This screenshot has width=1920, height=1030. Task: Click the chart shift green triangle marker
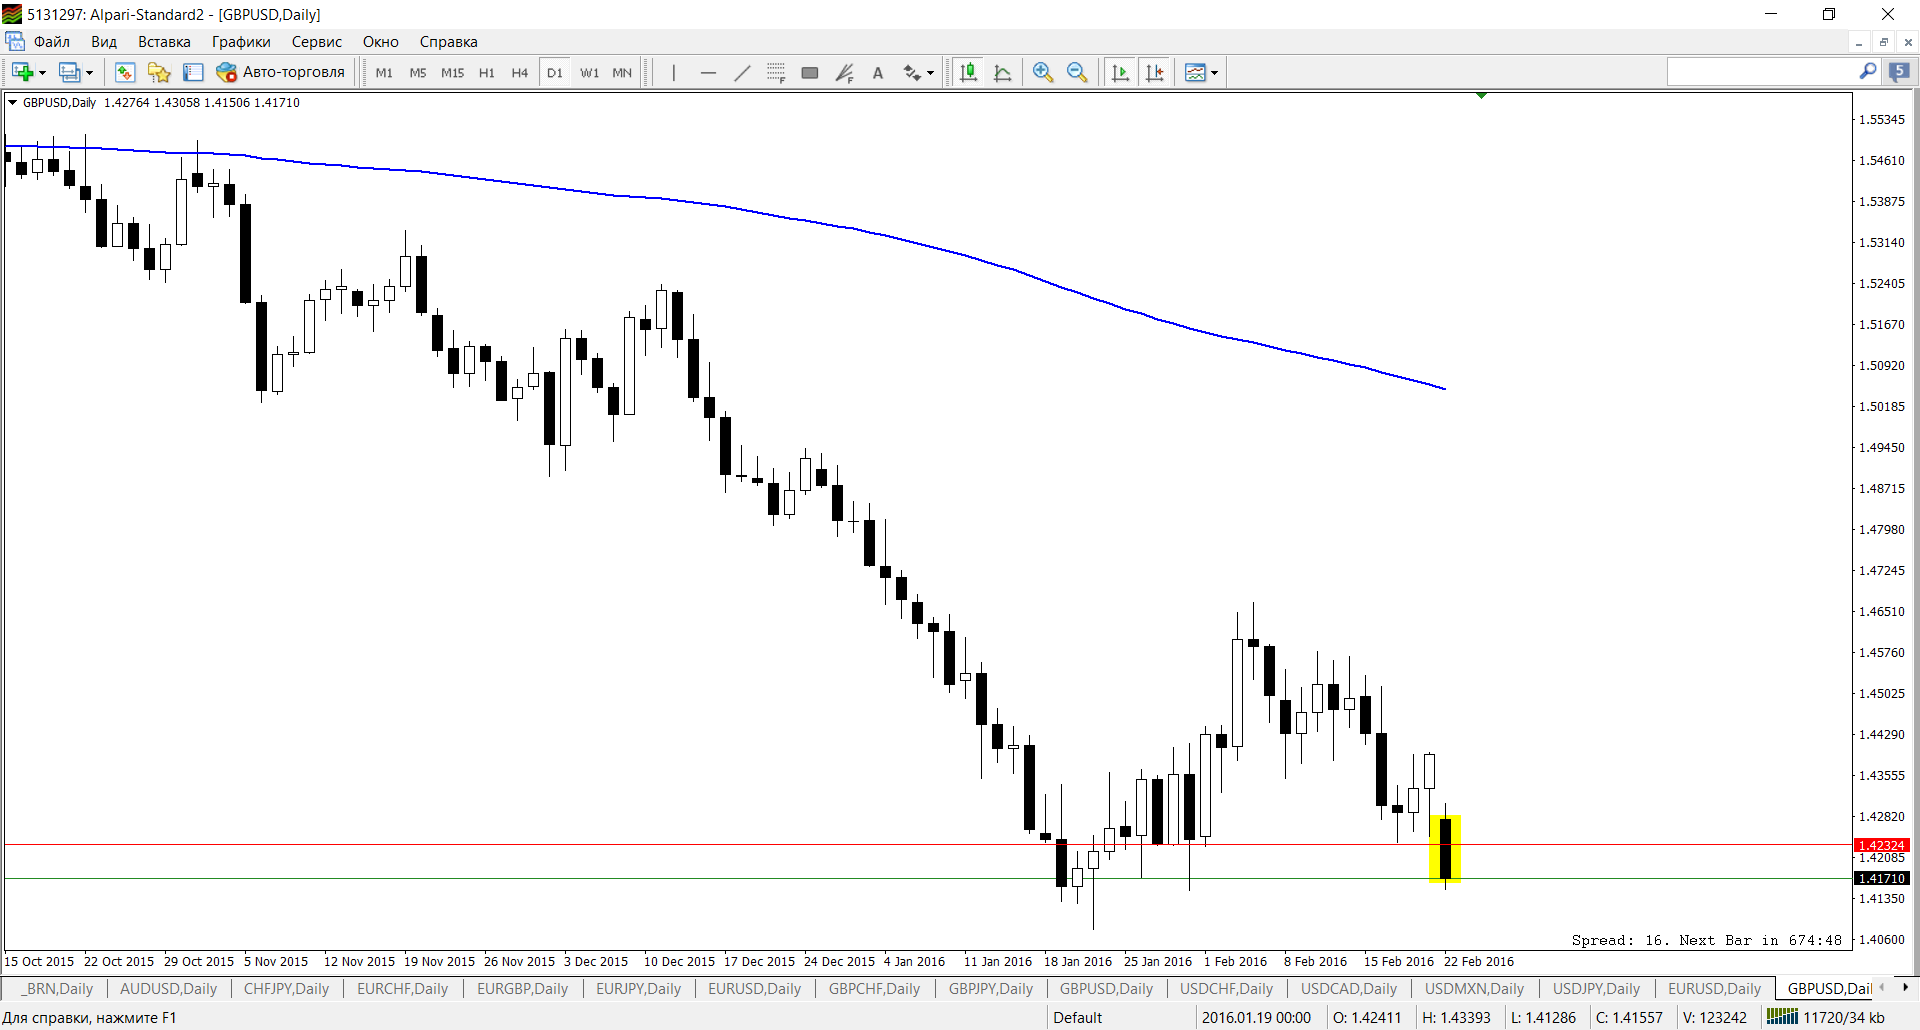(x=1481, y=96)
